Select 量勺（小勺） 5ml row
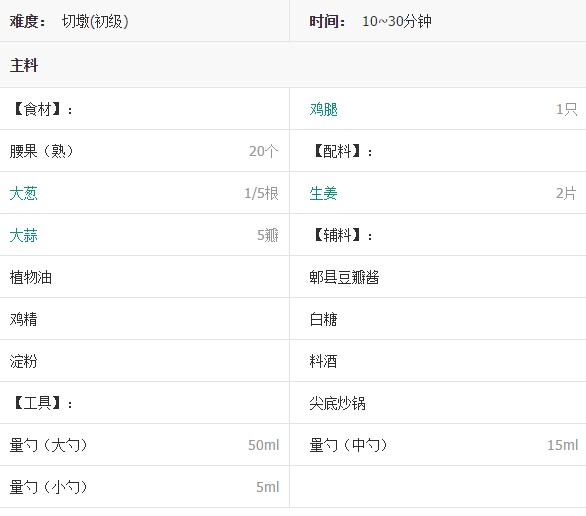The image size is (586, 516). tap(145, 487)
